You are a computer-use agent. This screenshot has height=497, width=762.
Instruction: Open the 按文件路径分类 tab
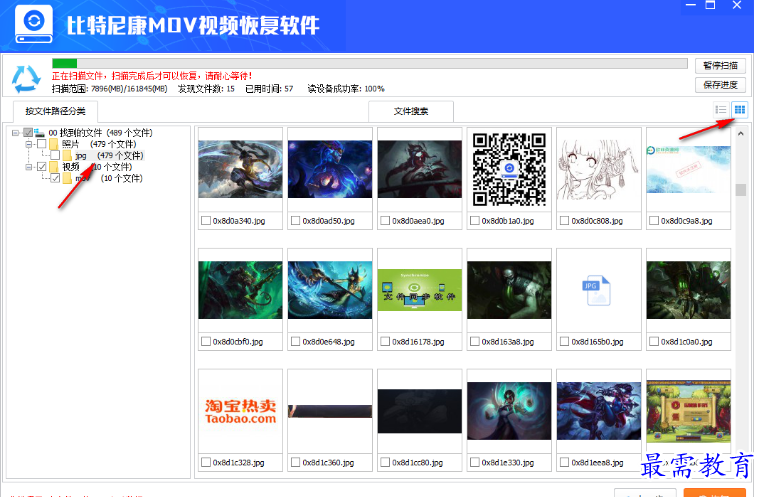click(x=55, y=111)
